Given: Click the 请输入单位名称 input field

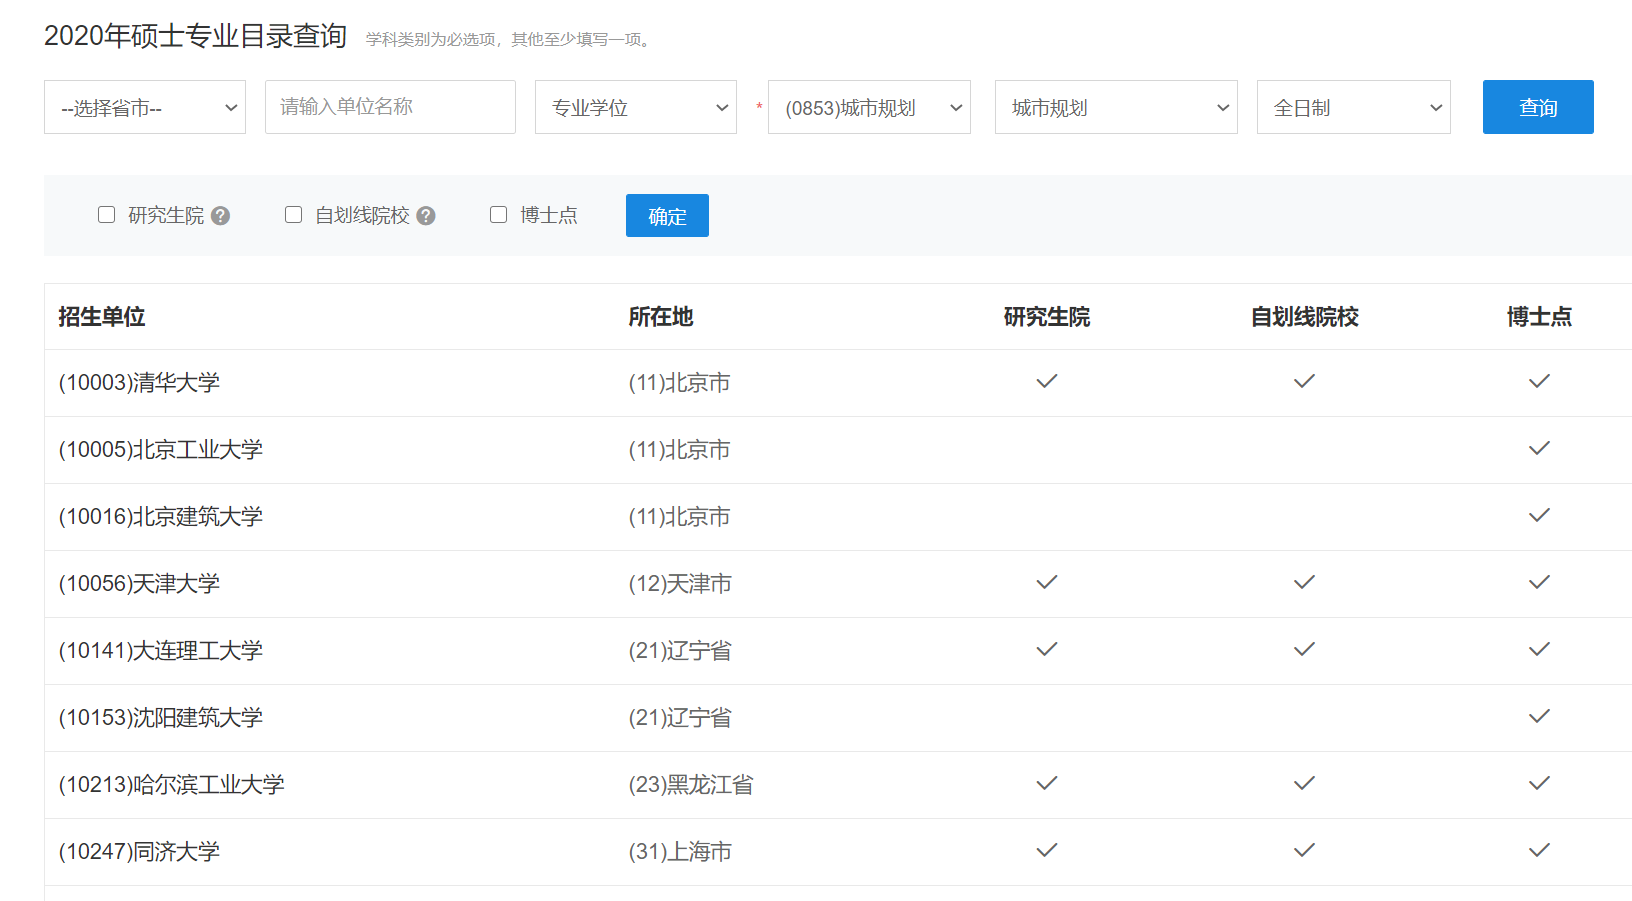Looking at the screenshot, I should click(x=390, y=107).
